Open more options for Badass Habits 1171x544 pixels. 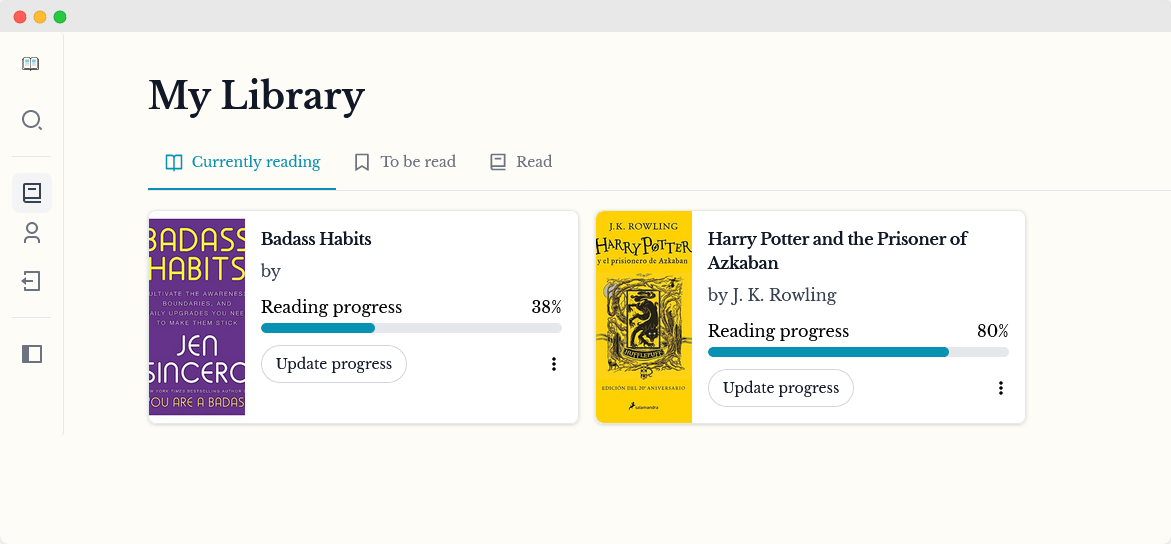point(554,364)
